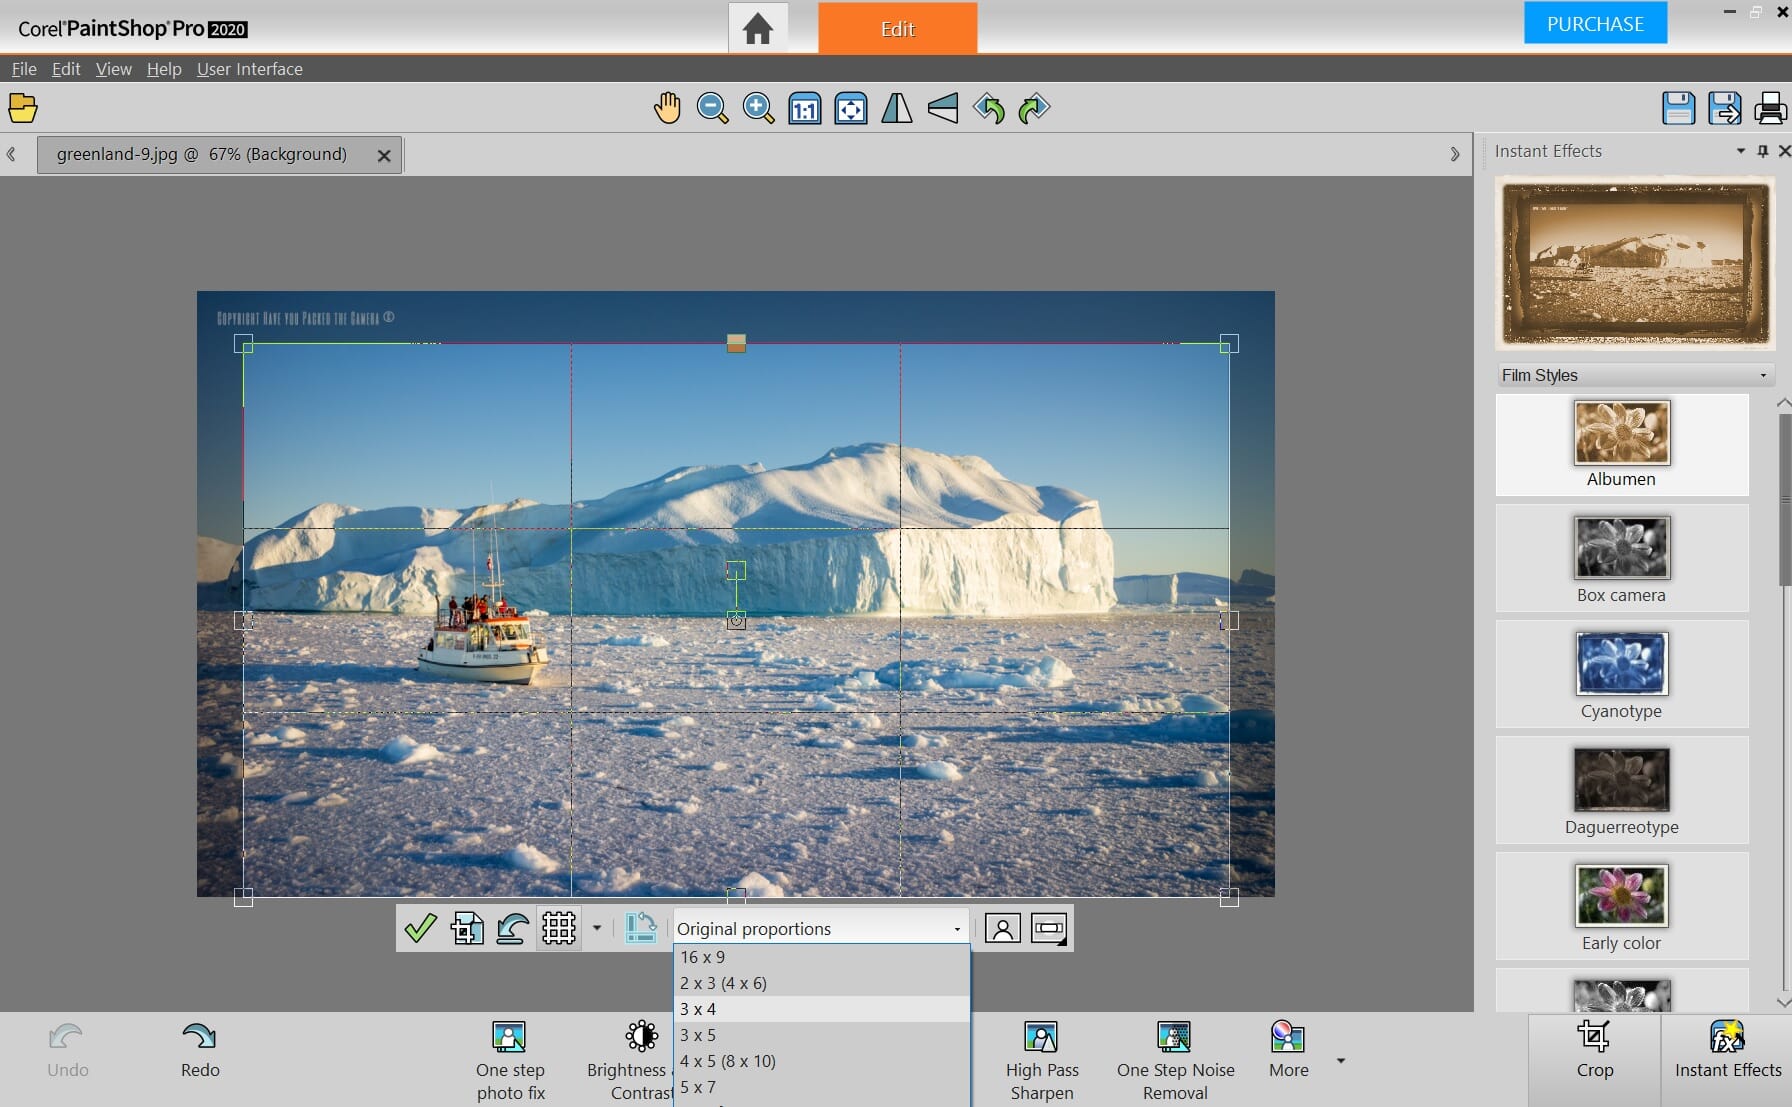The width and height of the screenshot is (1792, 1107).
Task: Click the PURCHASE button
Action: click(x=1595, y=23)
